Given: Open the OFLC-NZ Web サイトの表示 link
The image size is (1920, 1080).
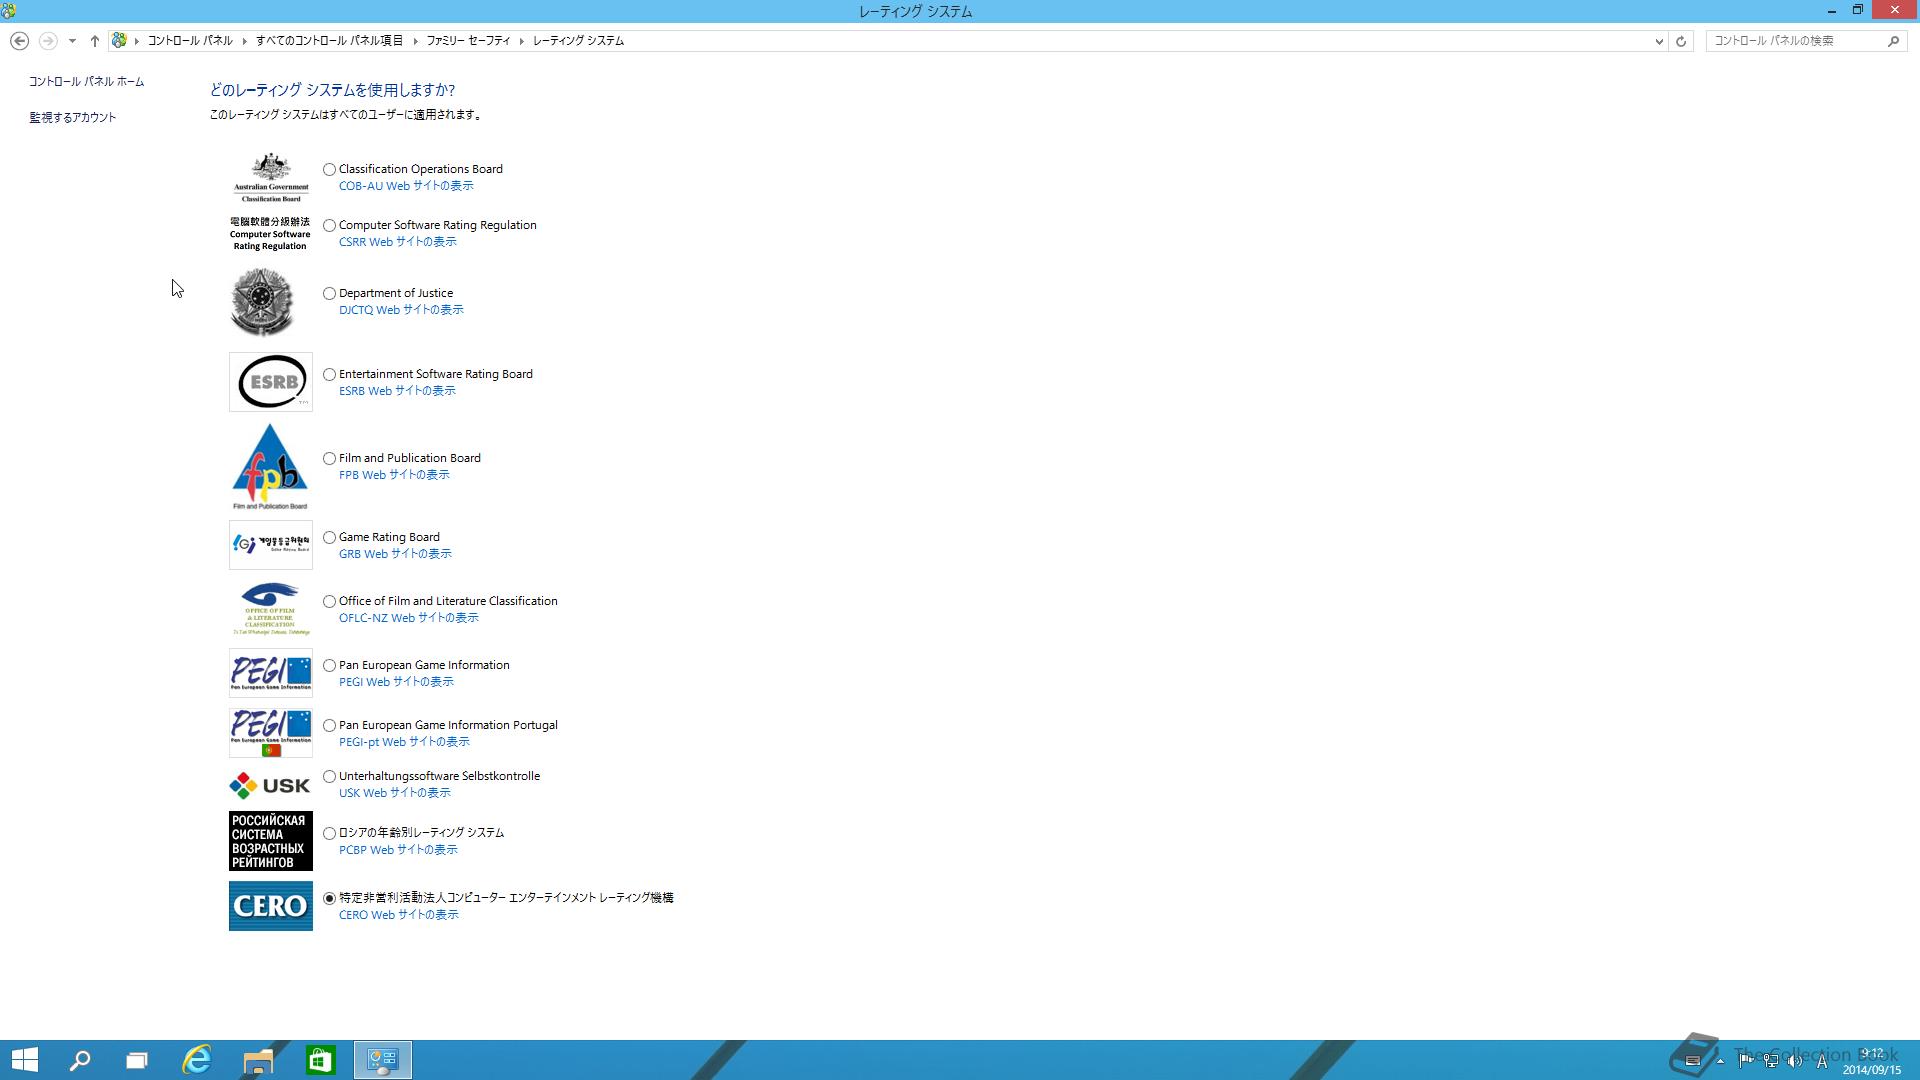Looking at the screenshot, I should pos(409,618).
